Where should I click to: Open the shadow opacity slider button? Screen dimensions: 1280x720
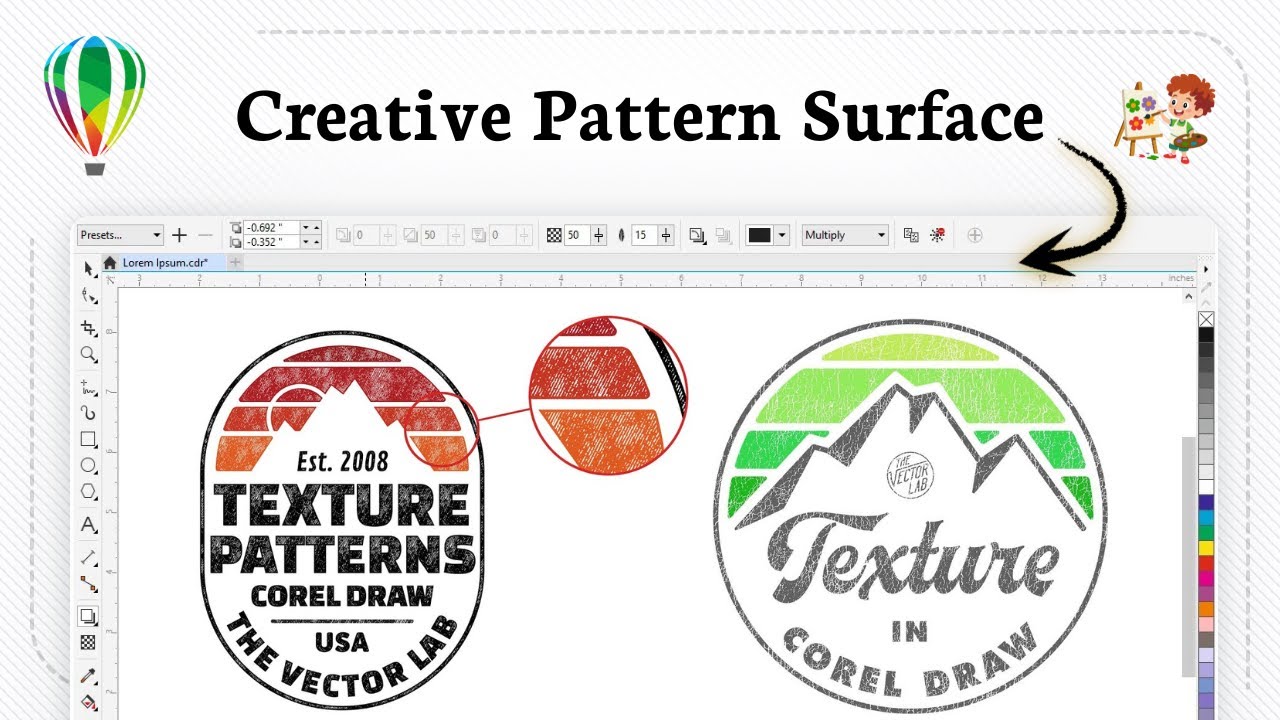599,235
